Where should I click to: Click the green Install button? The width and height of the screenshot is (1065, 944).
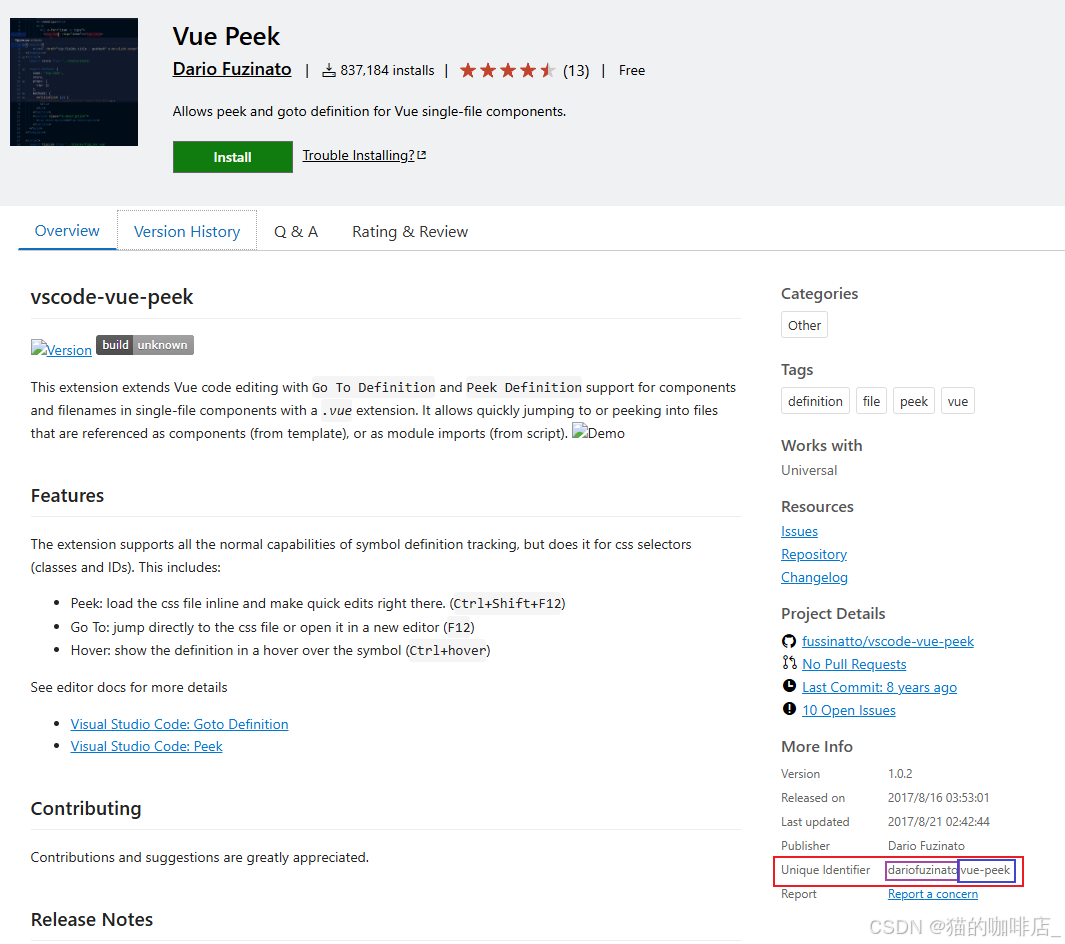click(232, 157)
